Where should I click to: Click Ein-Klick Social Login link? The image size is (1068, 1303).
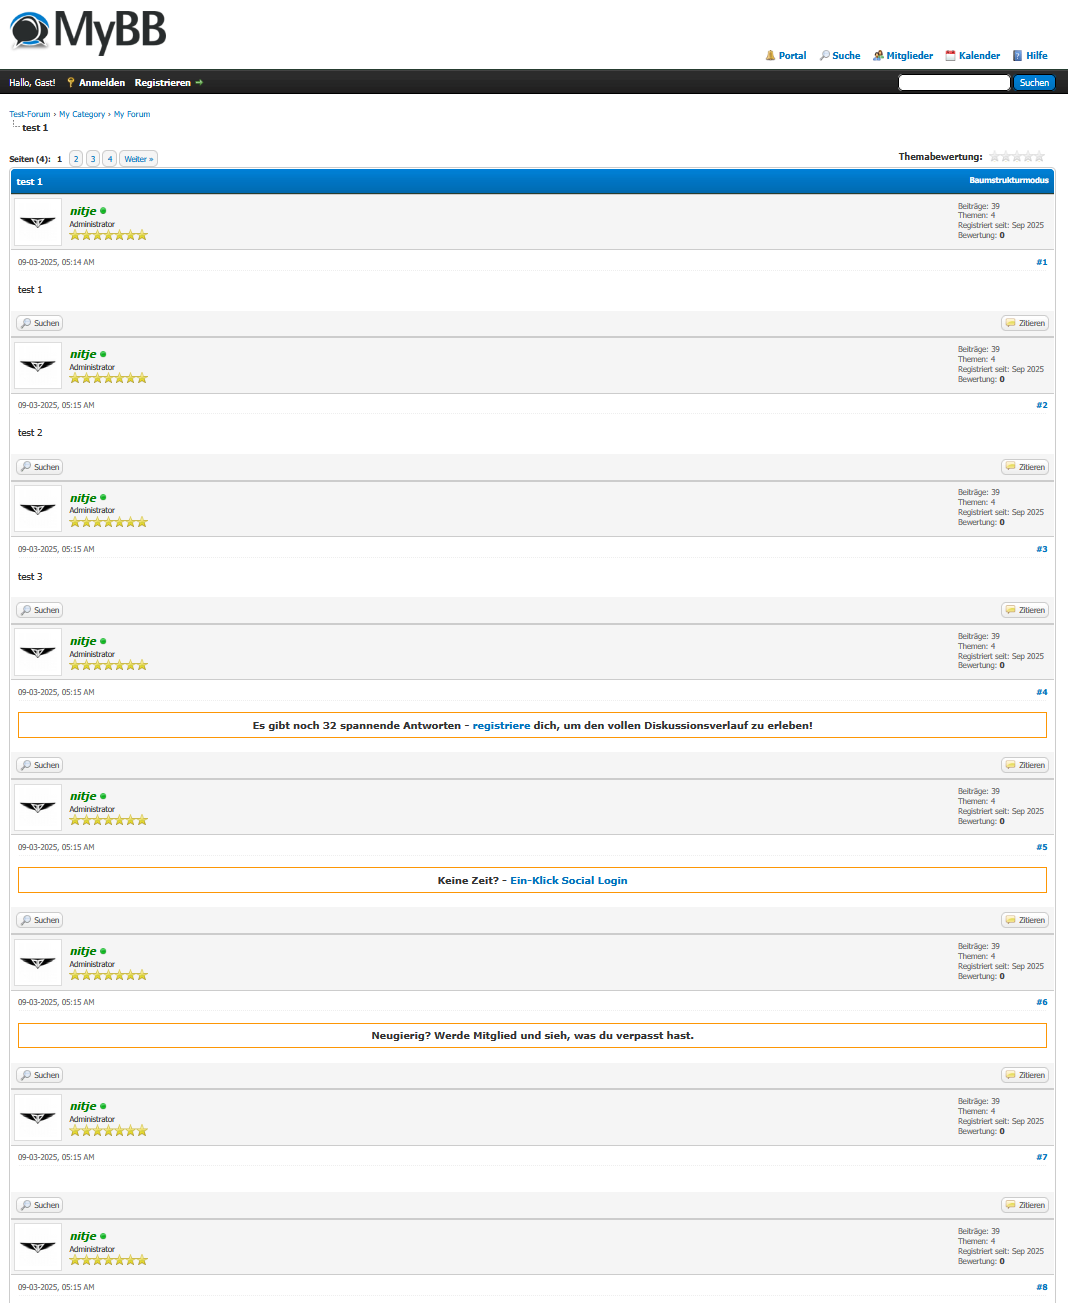tap(568, 881)
